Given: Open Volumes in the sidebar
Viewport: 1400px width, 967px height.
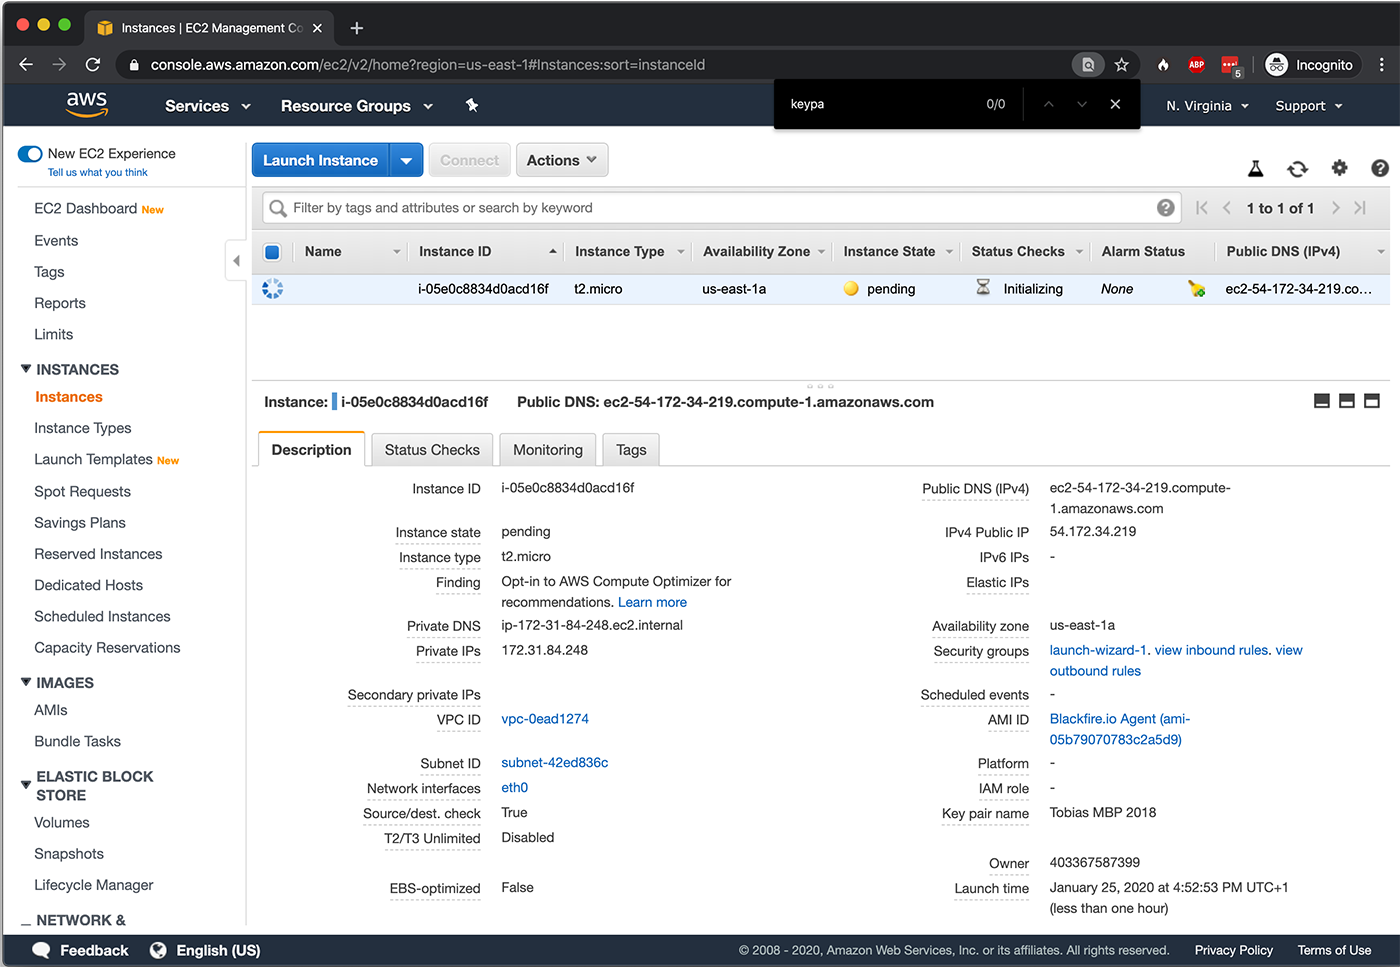Looking at the screenshot, I should [62, 822].
